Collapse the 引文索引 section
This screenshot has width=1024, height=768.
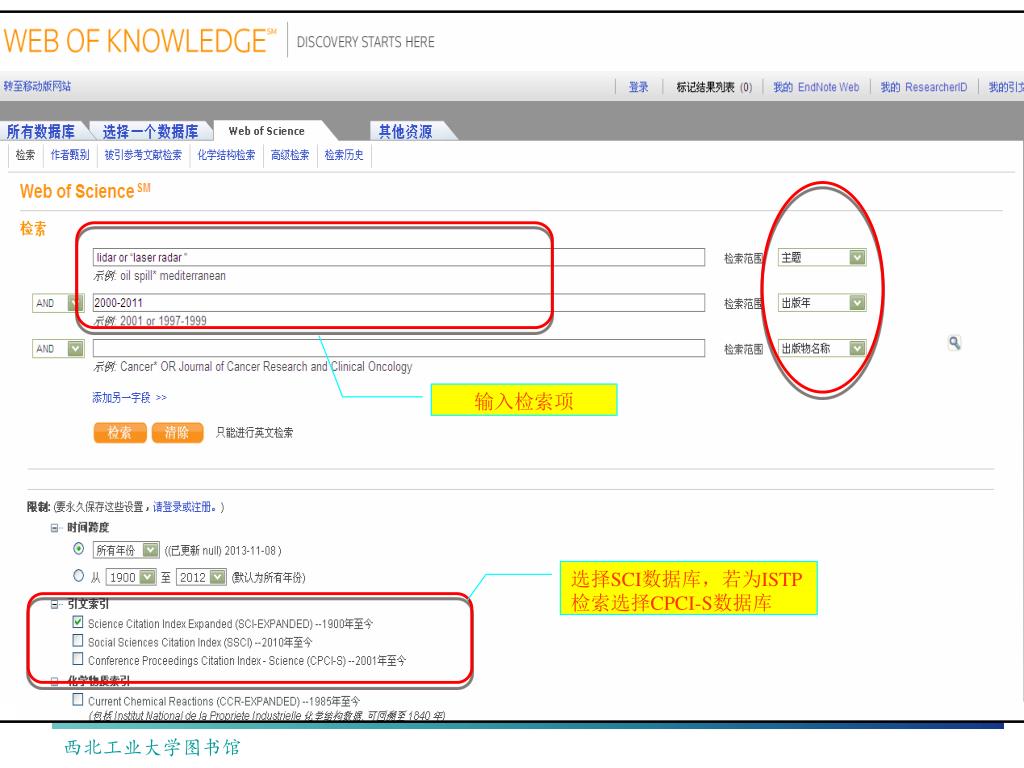click(55, 604)
